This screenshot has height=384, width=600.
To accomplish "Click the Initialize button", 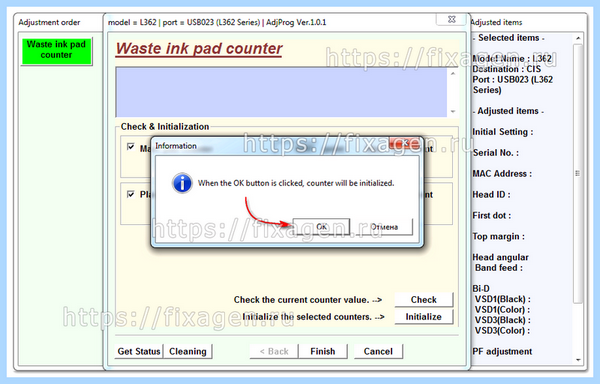I will [x=424, y=317].
